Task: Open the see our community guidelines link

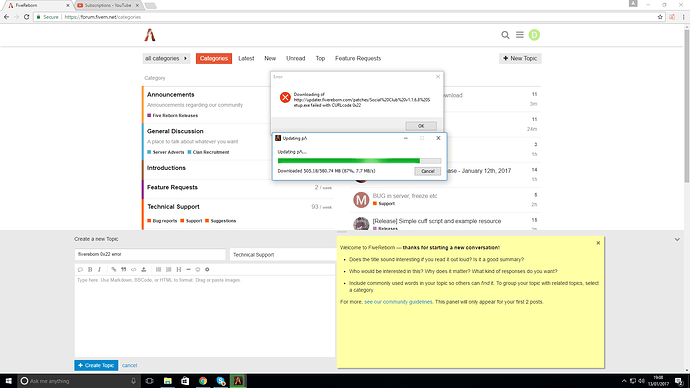Action: [x=398, y=302]
